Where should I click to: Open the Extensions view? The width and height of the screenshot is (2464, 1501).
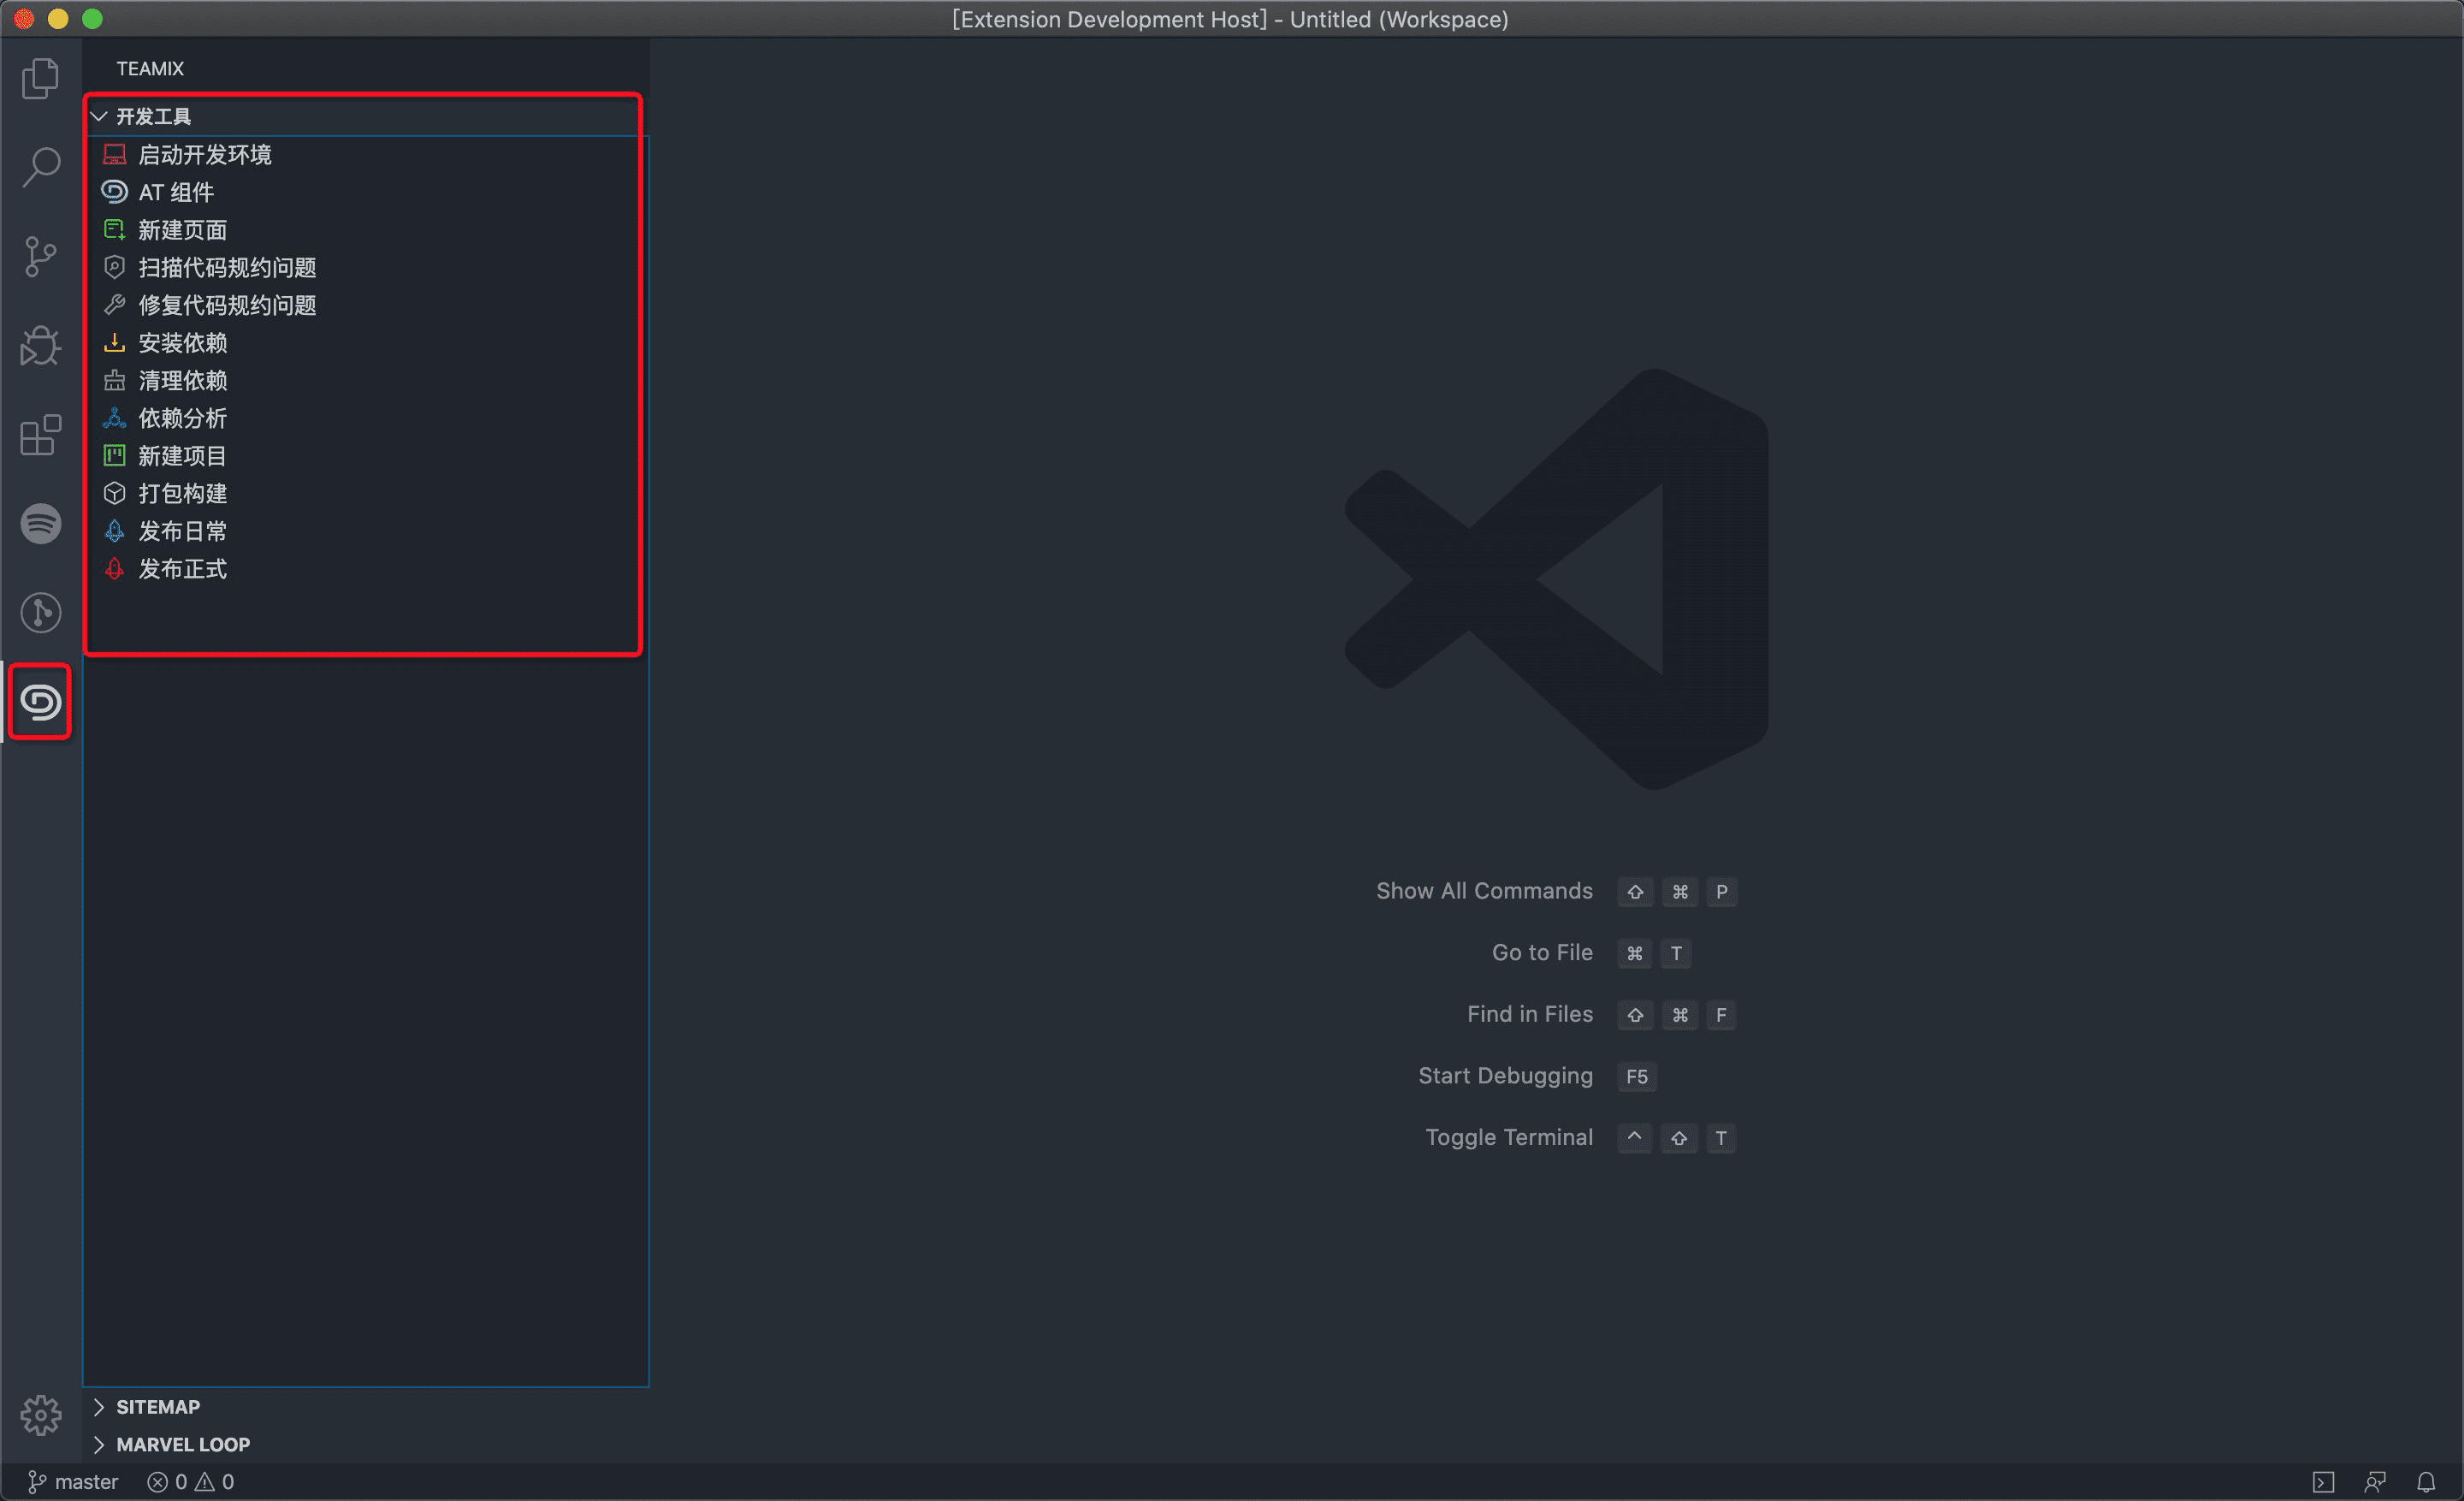tap(40, 434)
